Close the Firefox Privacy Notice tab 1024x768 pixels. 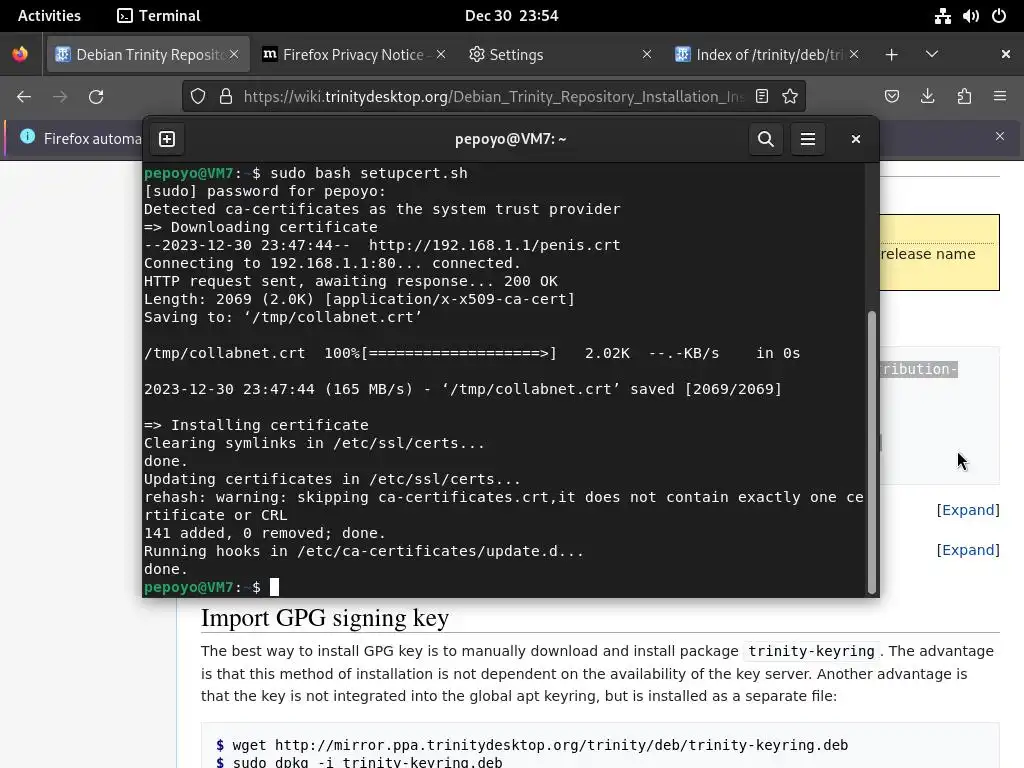[x=441, y=54]
